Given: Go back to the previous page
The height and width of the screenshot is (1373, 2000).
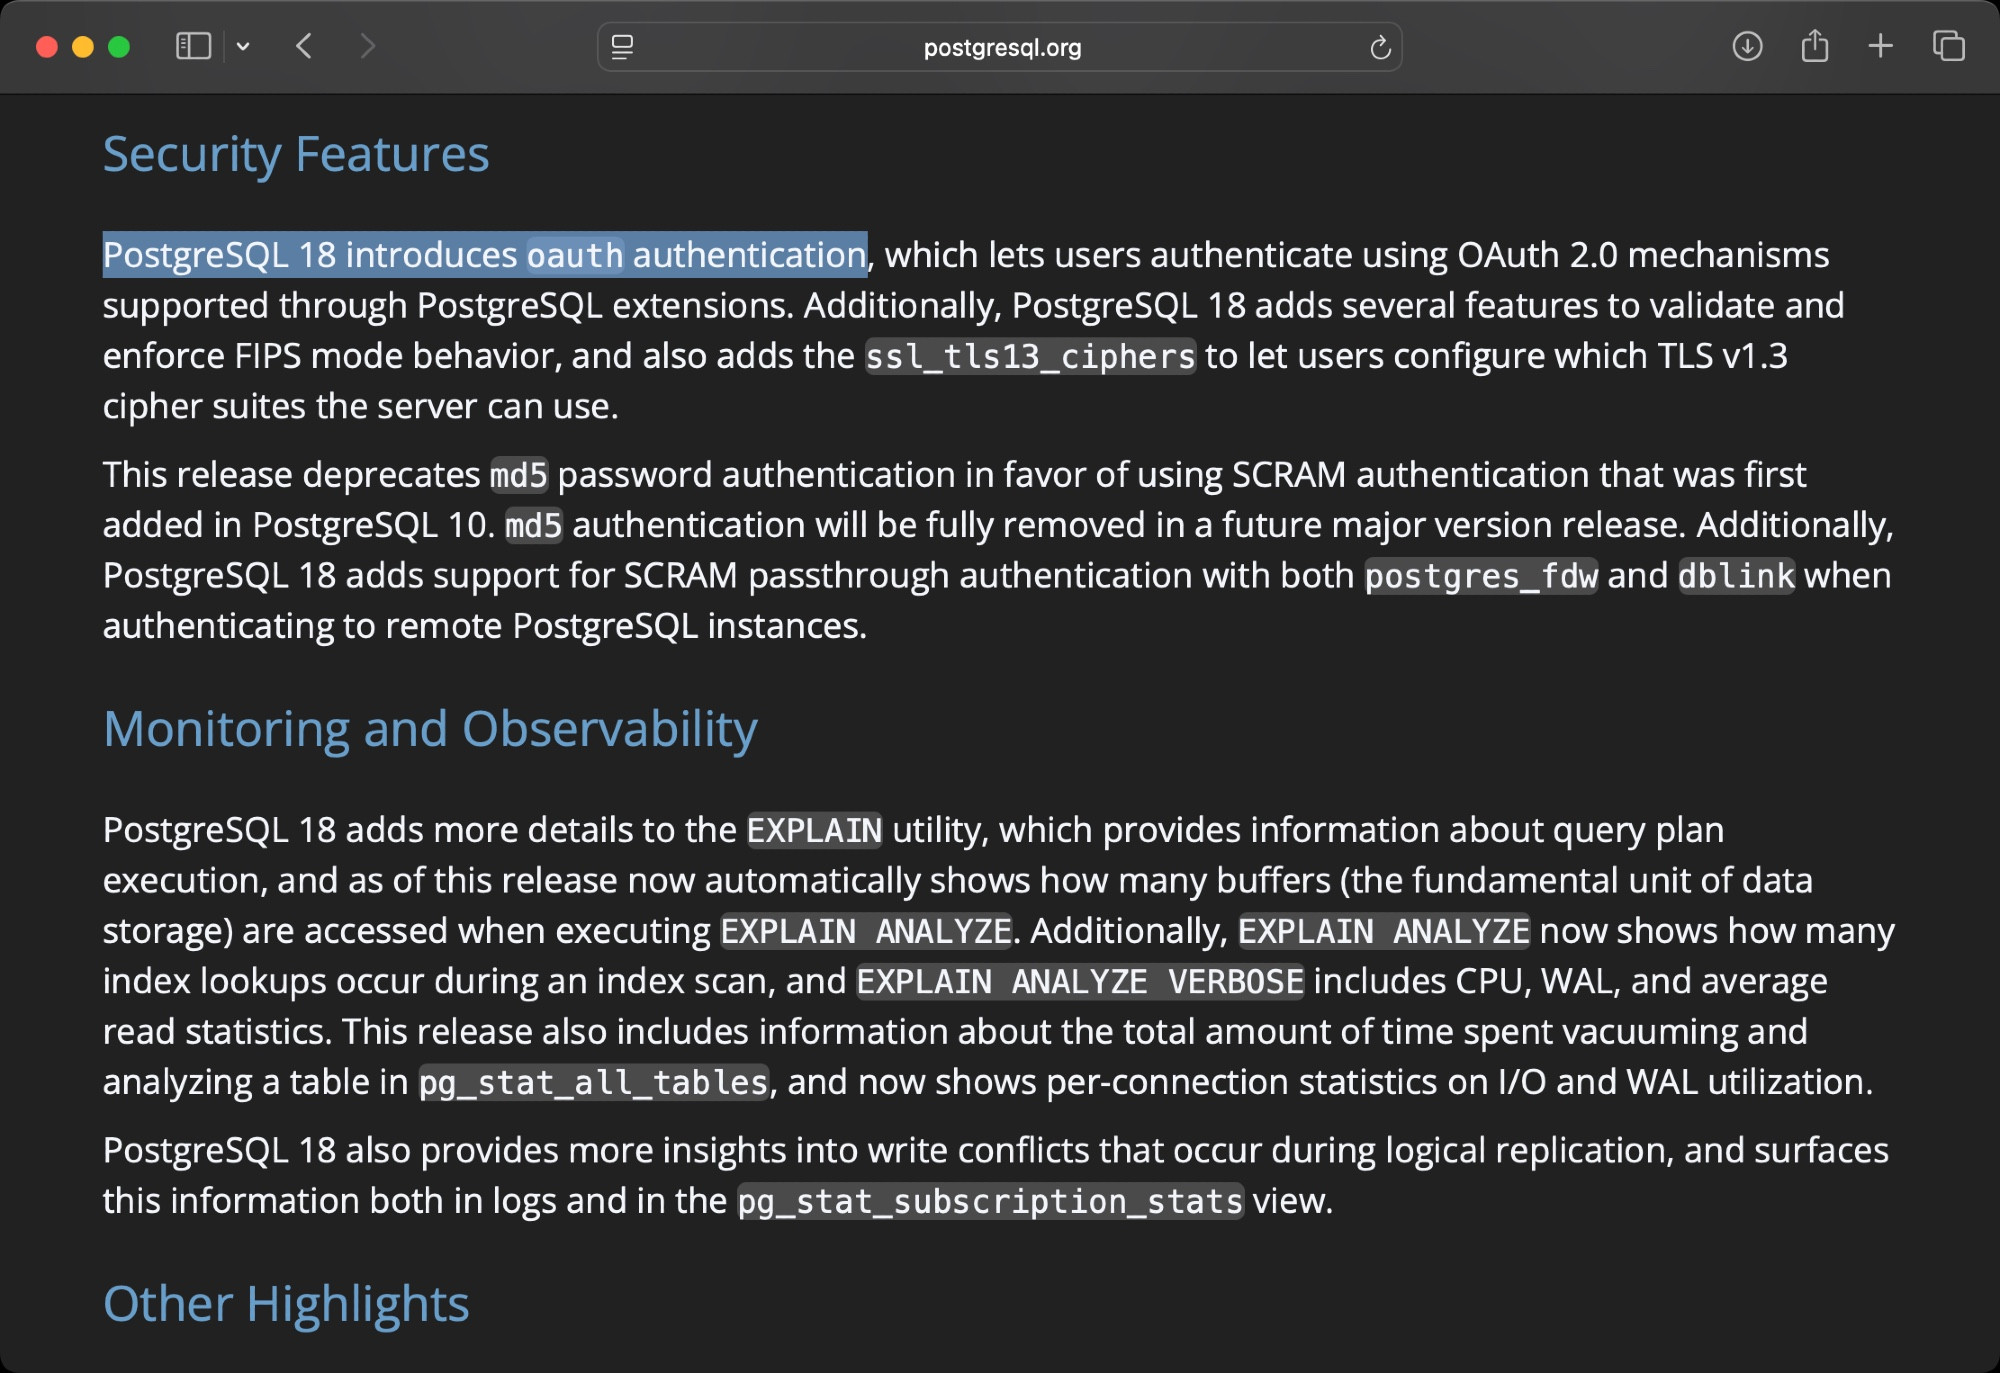Looking at the screenshot, I should click(305, 46).
